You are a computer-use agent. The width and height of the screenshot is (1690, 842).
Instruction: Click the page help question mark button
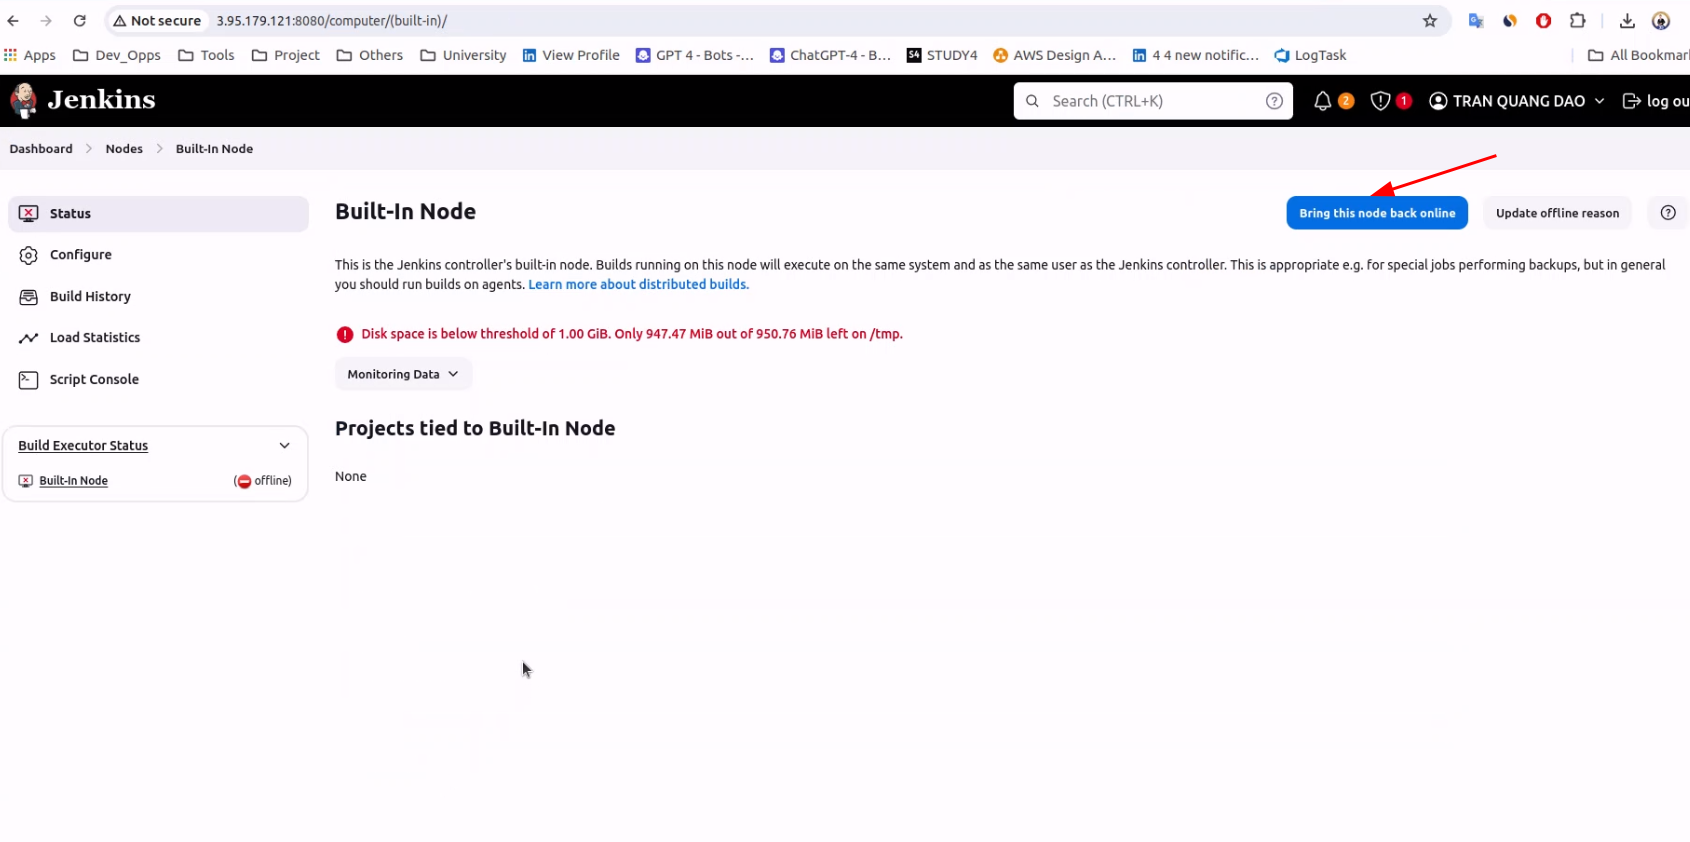pos(1668,213)
